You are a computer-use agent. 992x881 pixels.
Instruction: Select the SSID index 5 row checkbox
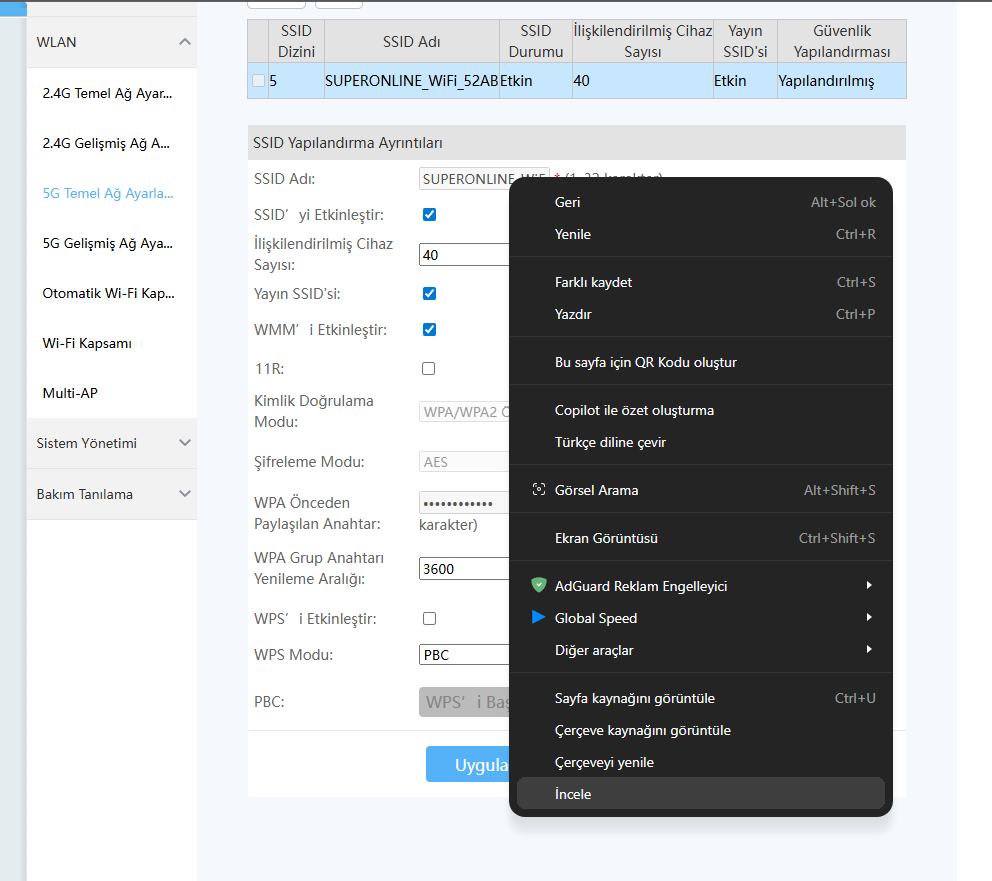point(258,81)
